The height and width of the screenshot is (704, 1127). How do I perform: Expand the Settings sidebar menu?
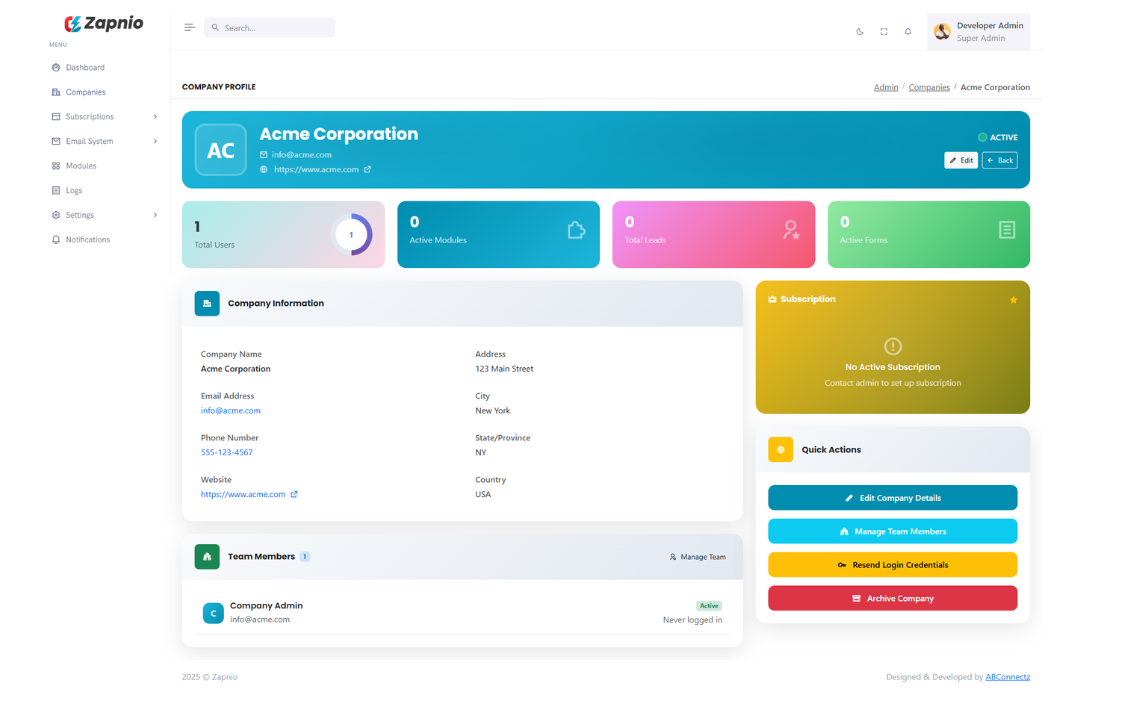[104, 215]
